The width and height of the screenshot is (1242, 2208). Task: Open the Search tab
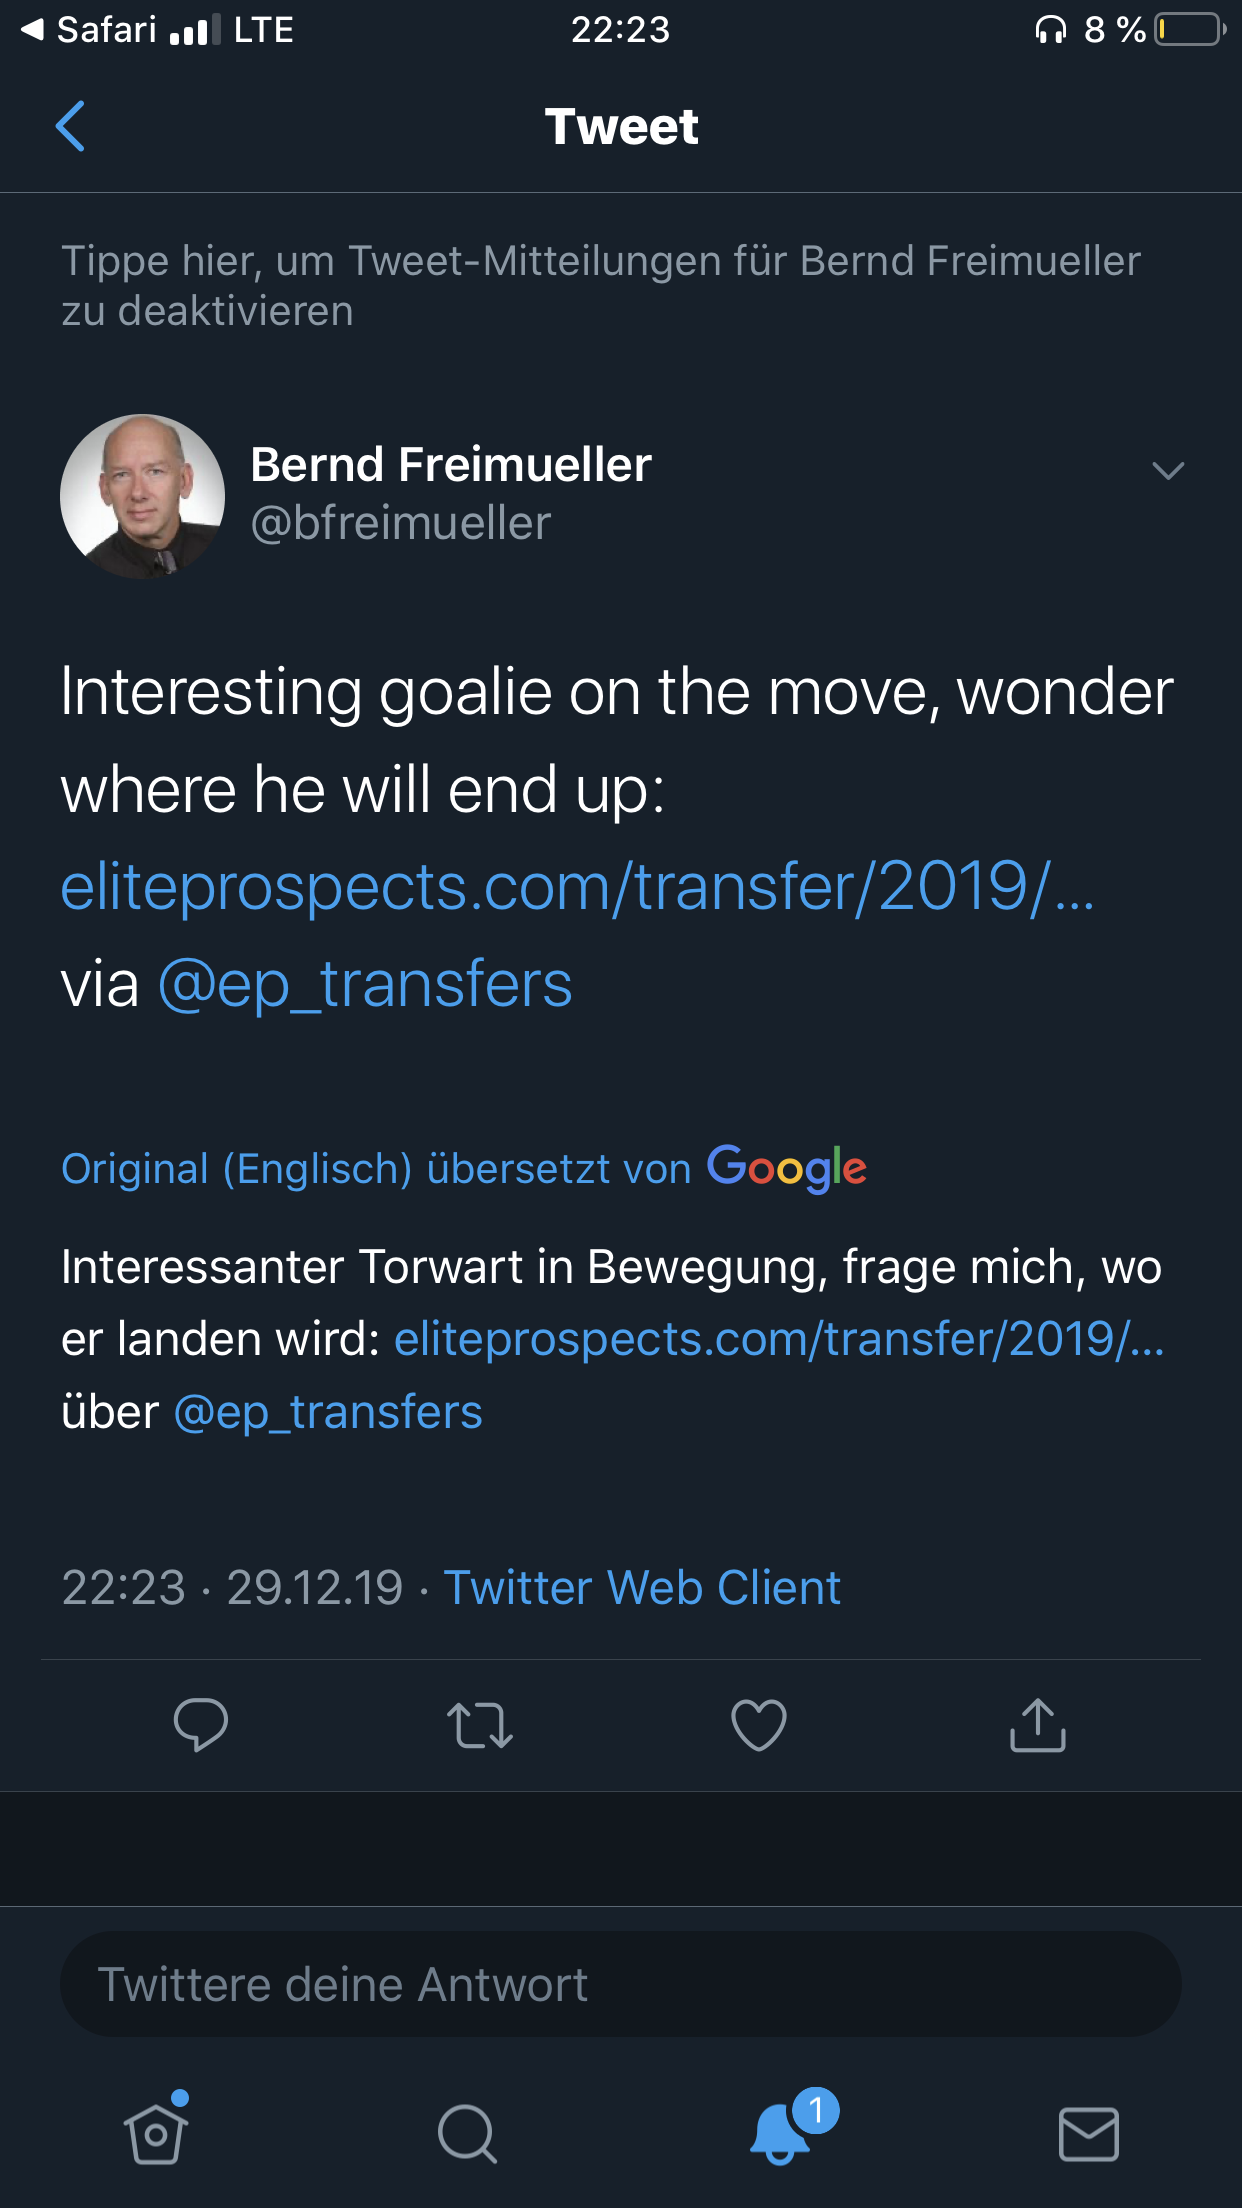pyautogui.click(x=467, y=2132)
